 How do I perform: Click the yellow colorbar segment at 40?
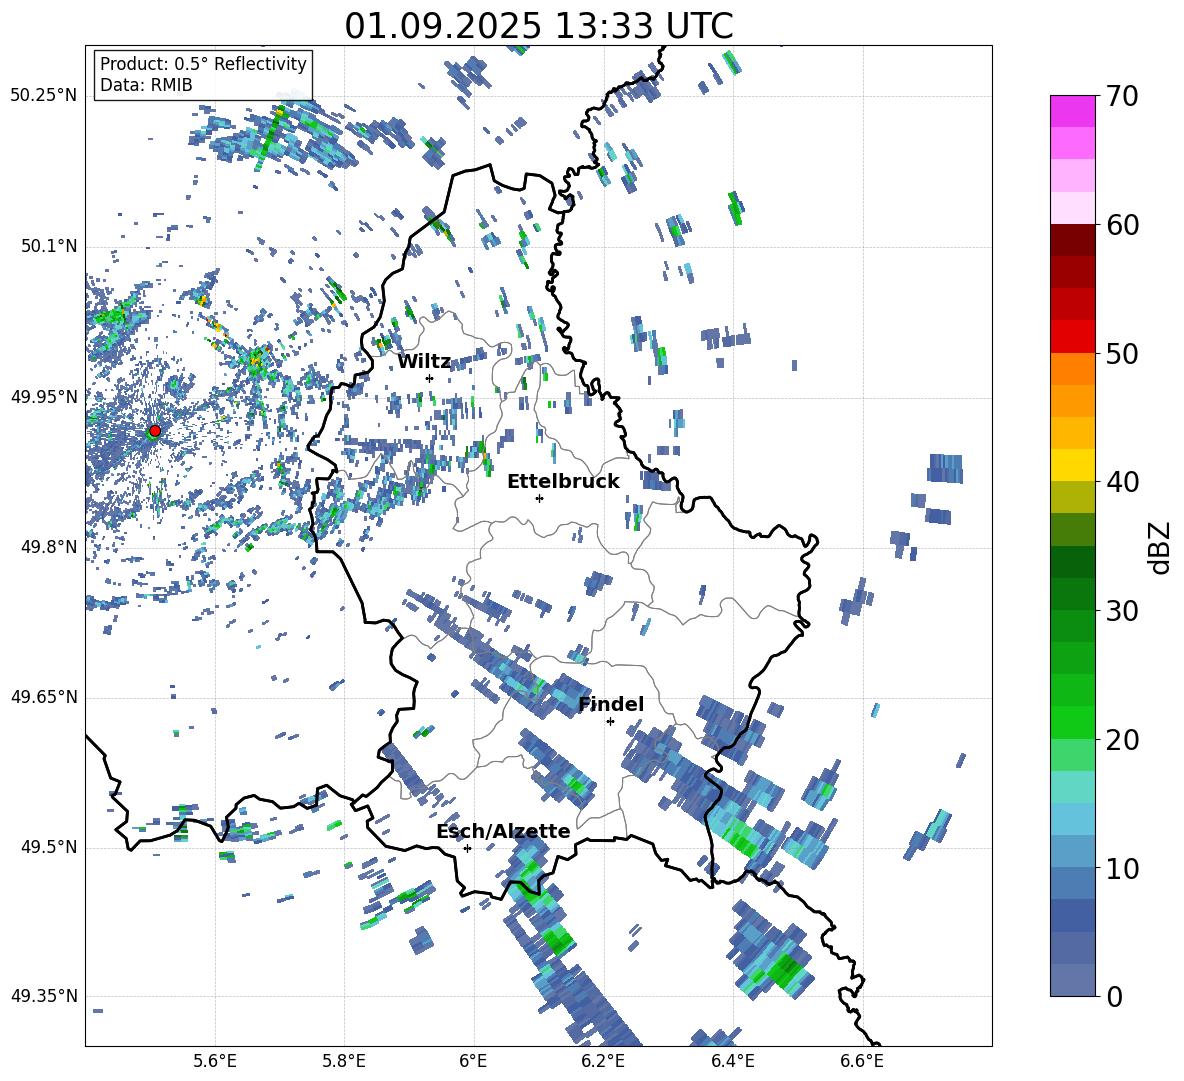pos(1072,465)
